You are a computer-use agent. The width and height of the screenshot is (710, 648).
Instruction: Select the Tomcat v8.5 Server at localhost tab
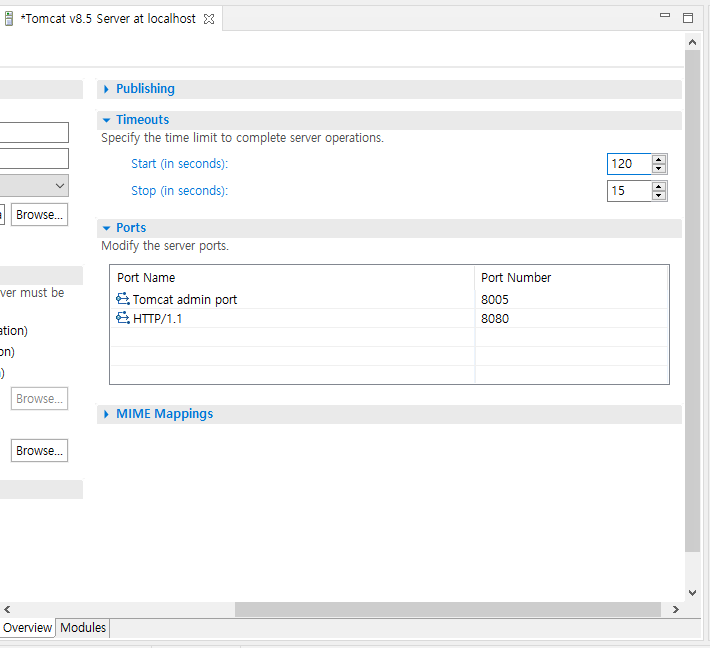110,19
